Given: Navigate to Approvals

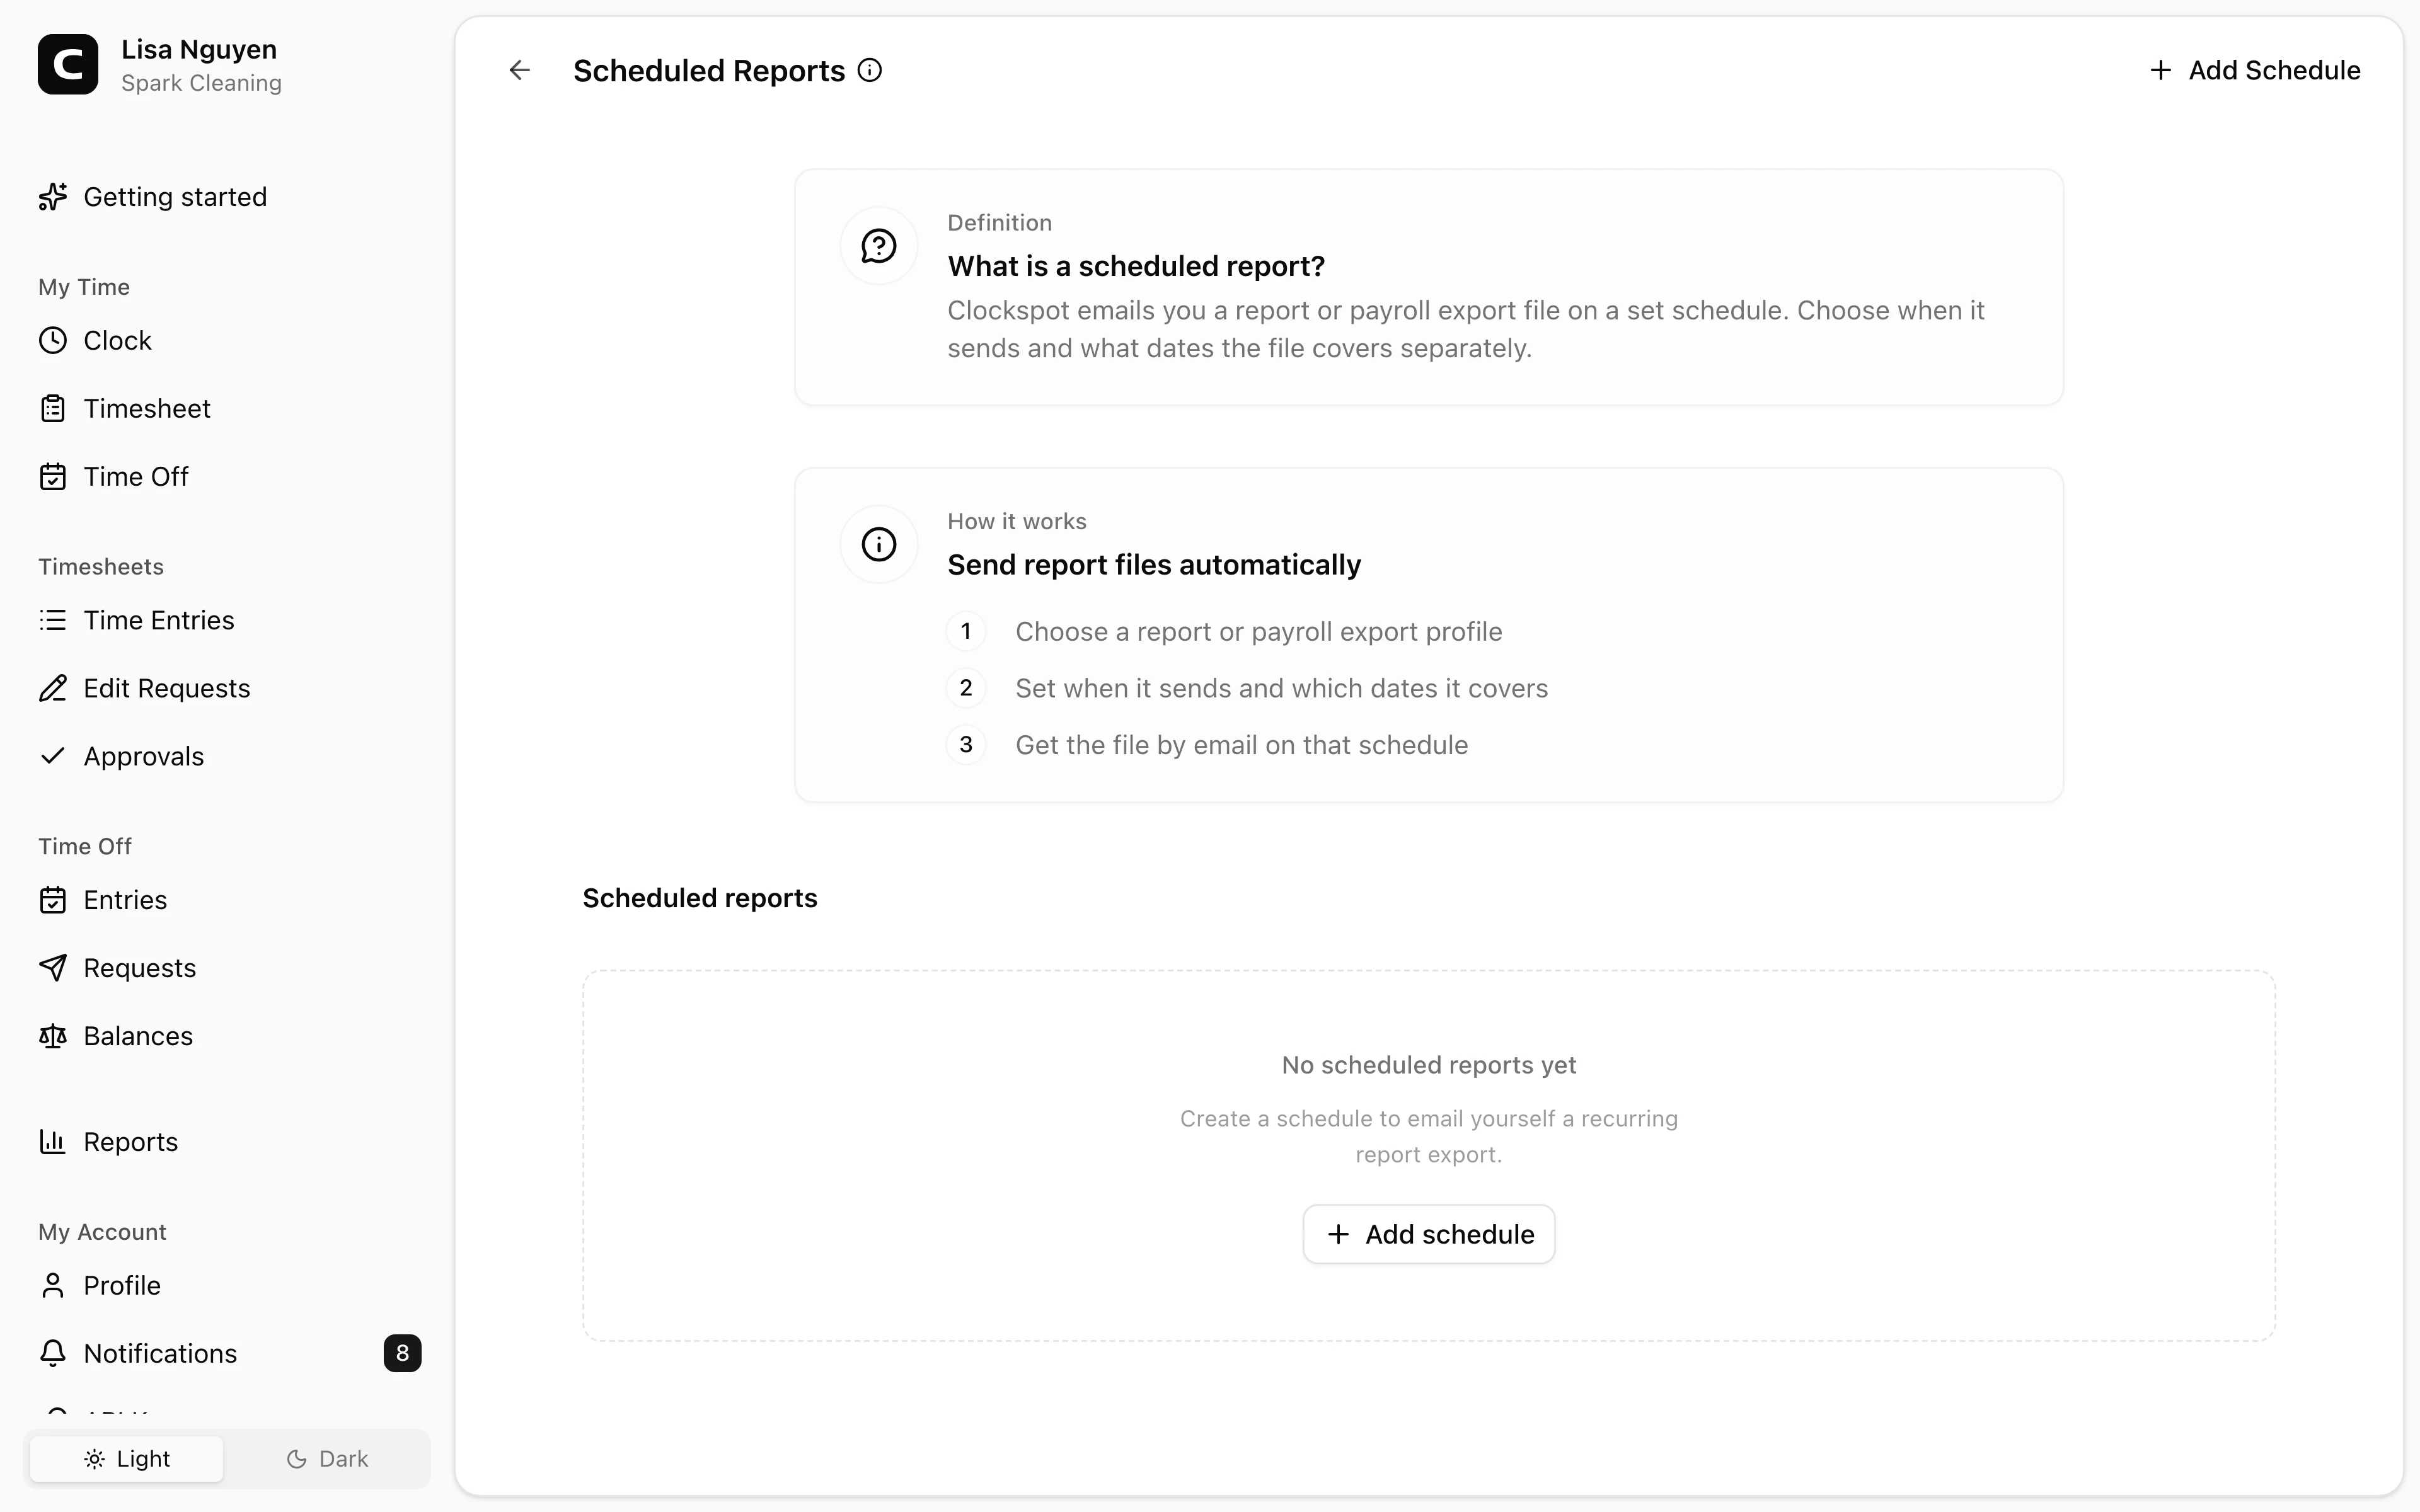Looking at the screenshot, I should click(144, 757).
